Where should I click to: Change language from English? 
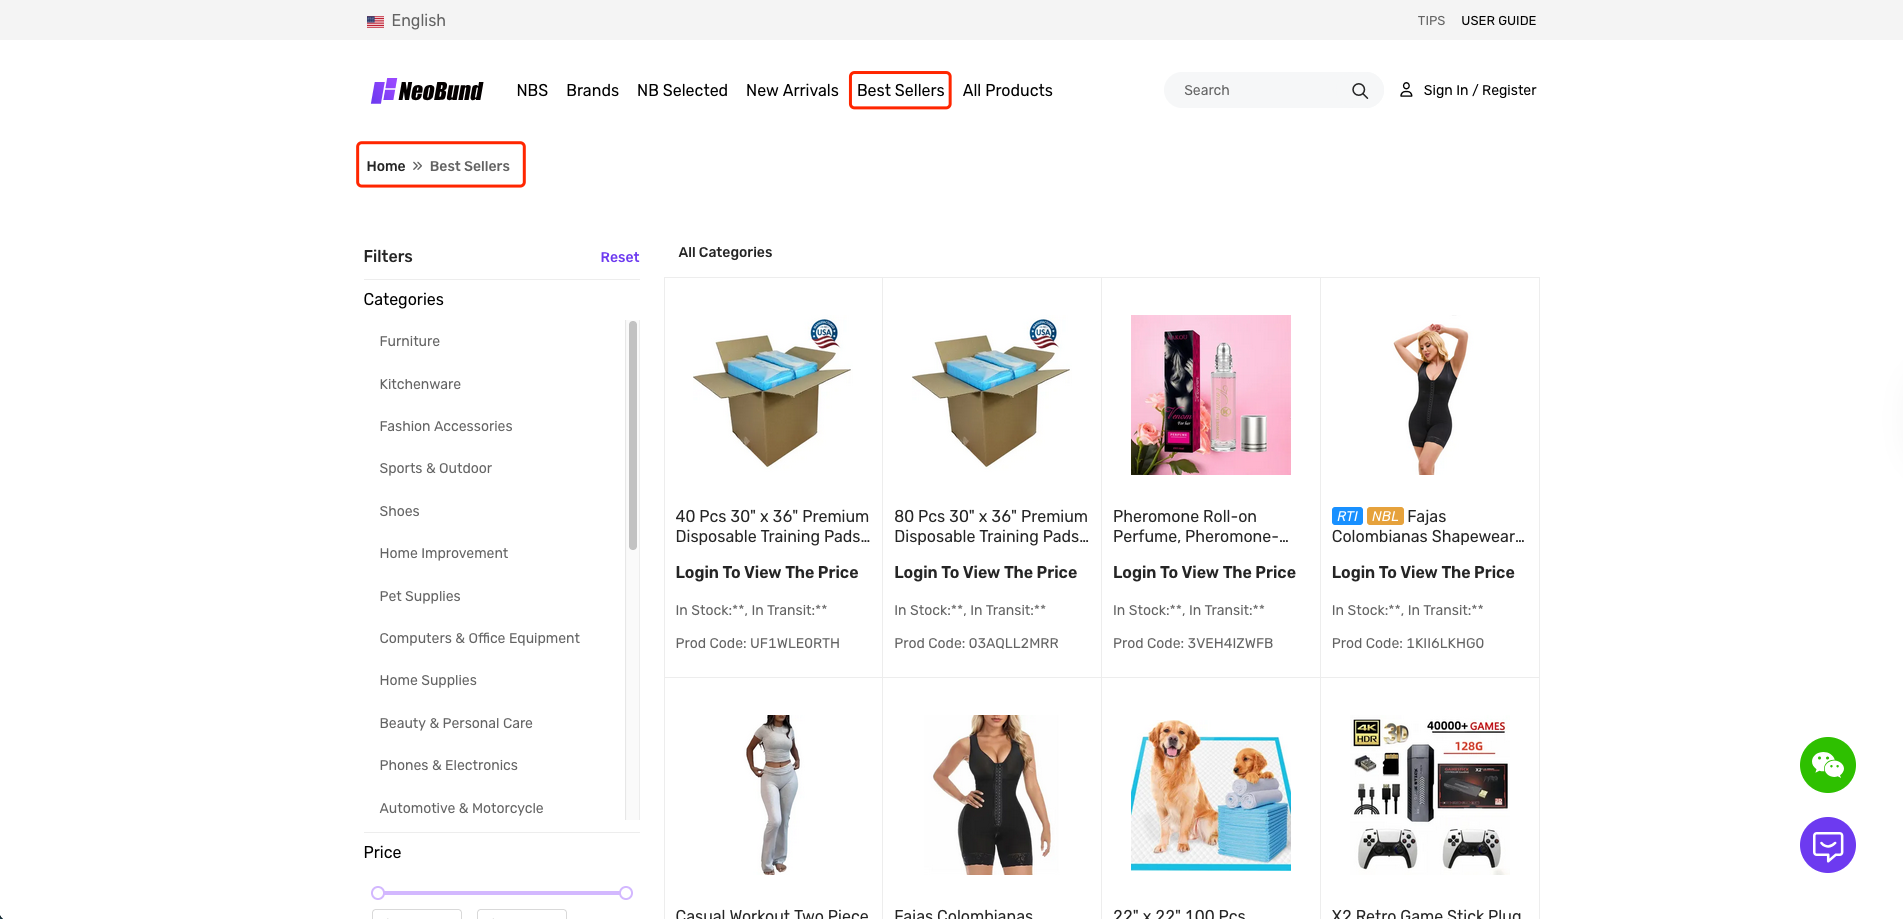pos(418,20)
